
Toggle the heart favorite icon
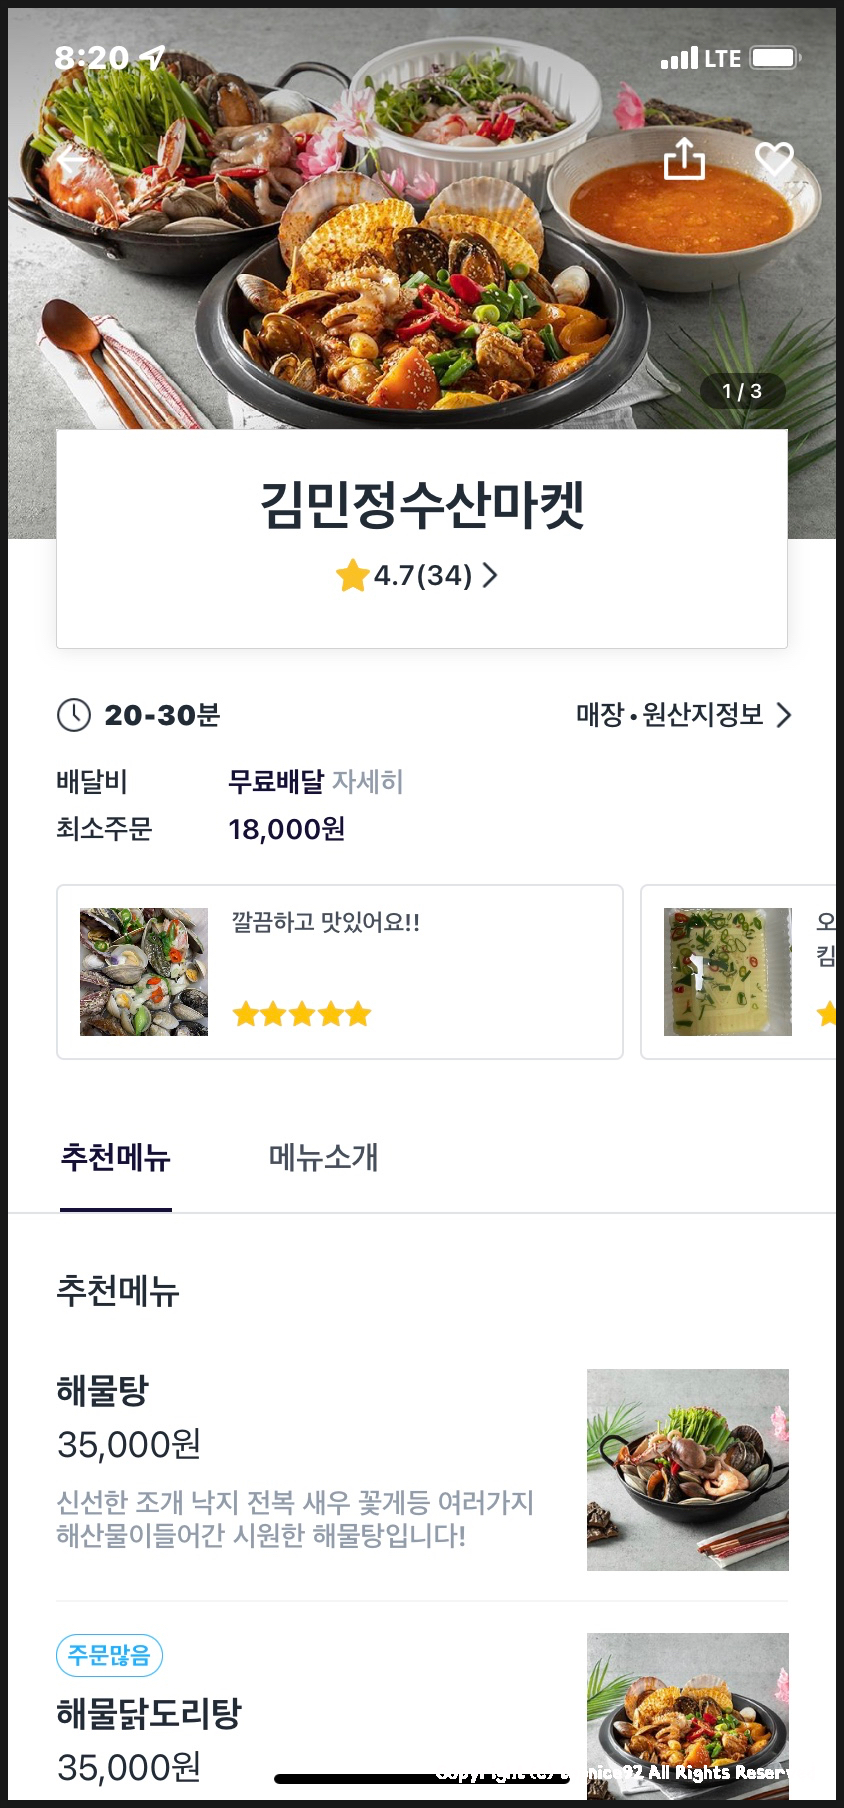point(774,159)
